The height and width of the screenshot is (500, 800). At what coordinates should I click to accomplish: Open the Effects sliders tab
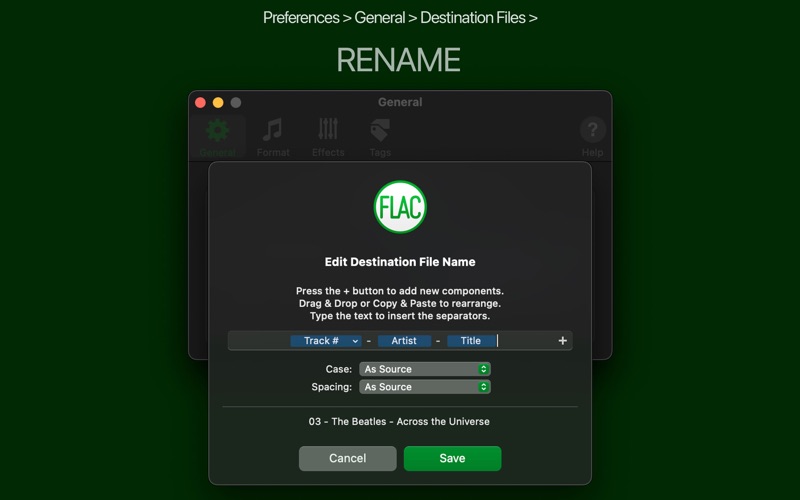click(328, 137)
